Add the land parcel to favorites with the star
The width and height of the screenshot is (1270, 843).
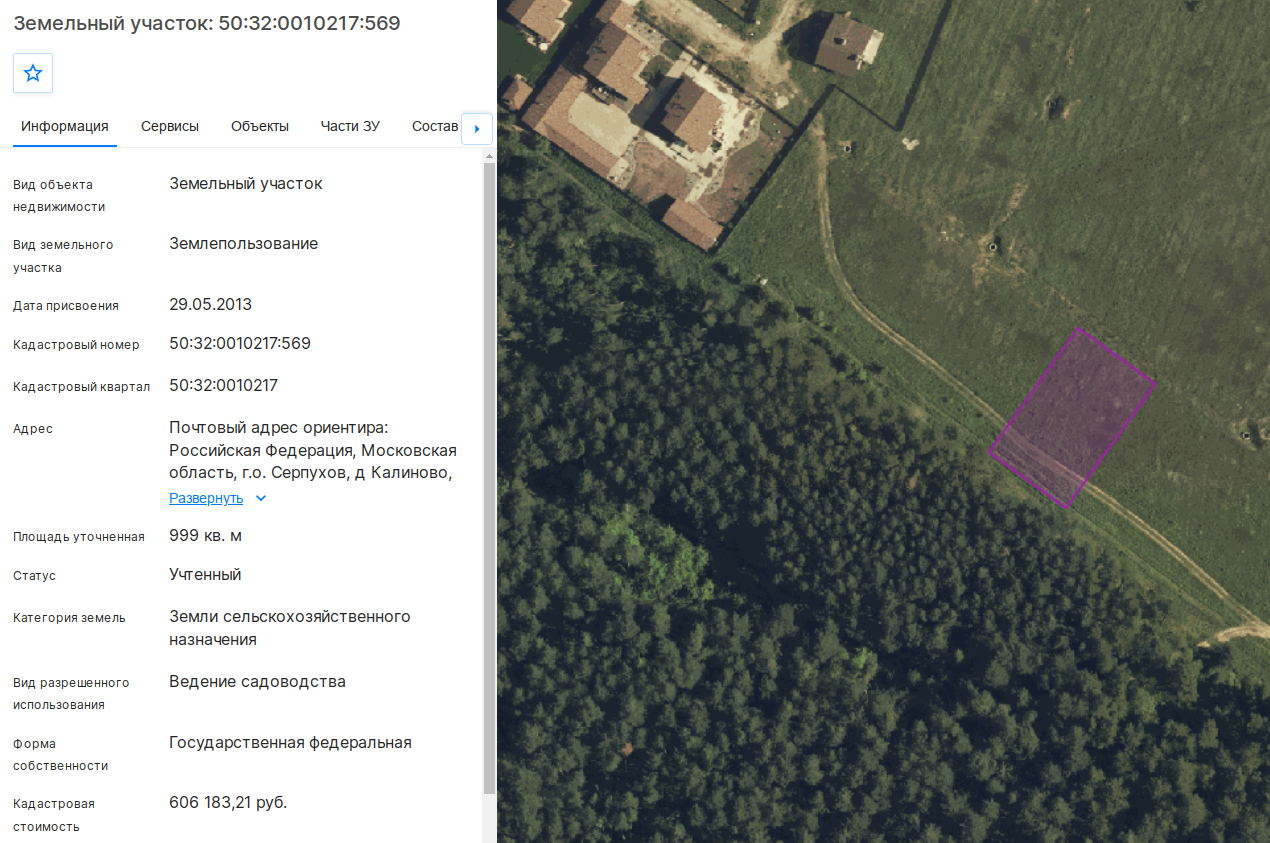(33, 73)
